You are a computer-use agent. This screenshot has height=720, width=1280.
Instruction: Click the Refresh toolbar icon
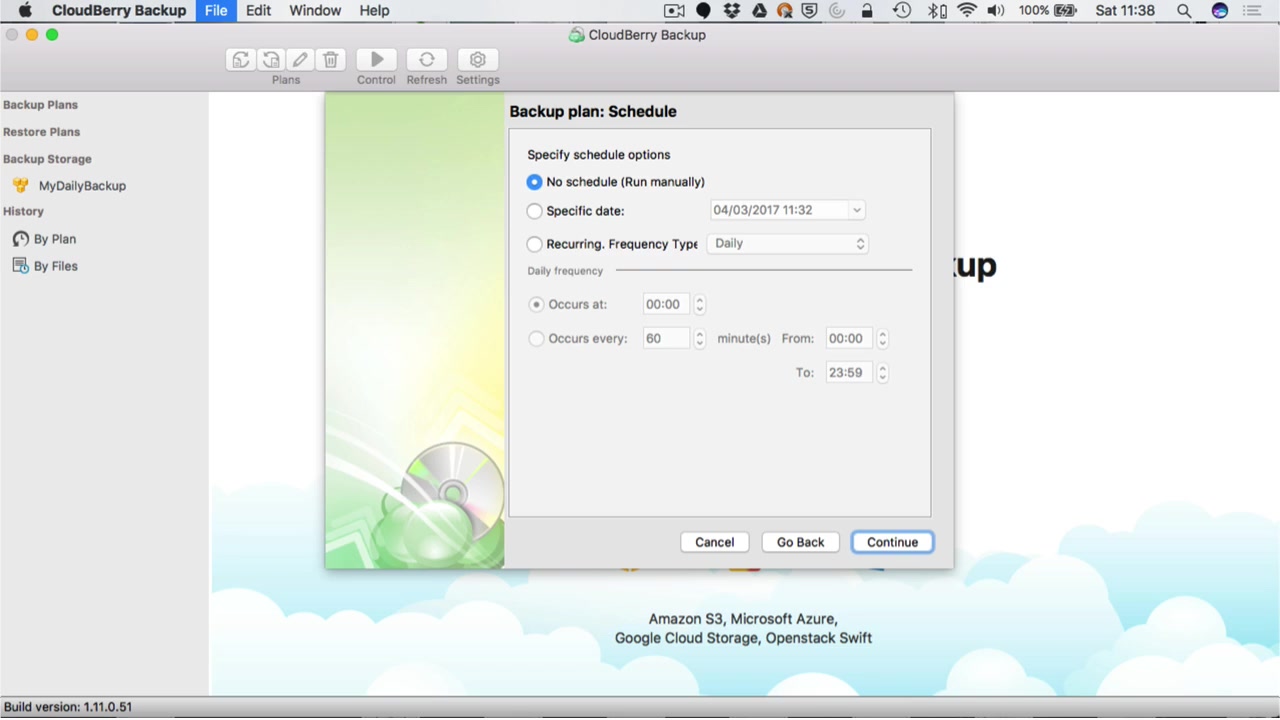[427, 60]
